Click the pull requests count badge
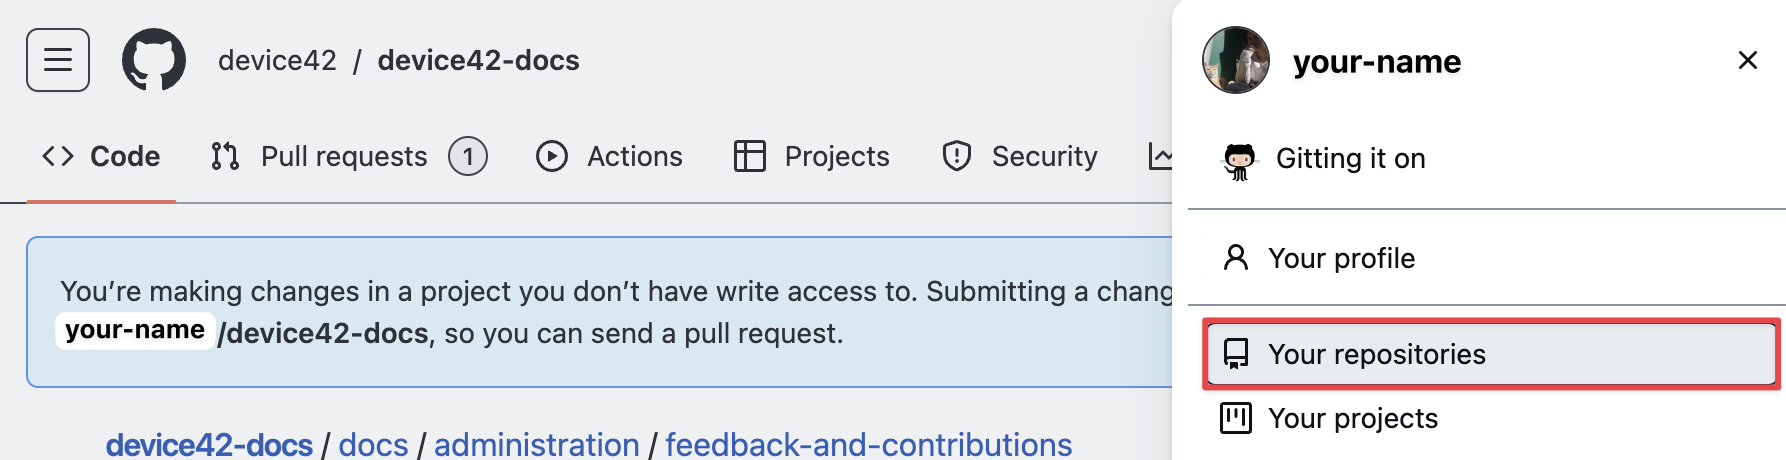Screen dimensions: 1786x460 click(x=468, y=157)
